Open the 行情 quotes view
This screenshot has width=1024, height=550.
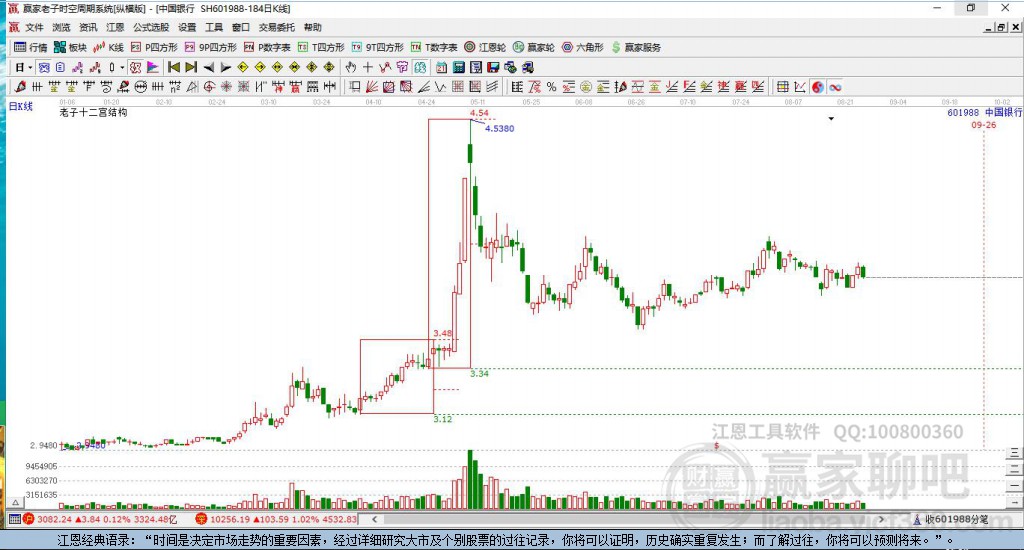pyautogui.click(x=31, y=47)
